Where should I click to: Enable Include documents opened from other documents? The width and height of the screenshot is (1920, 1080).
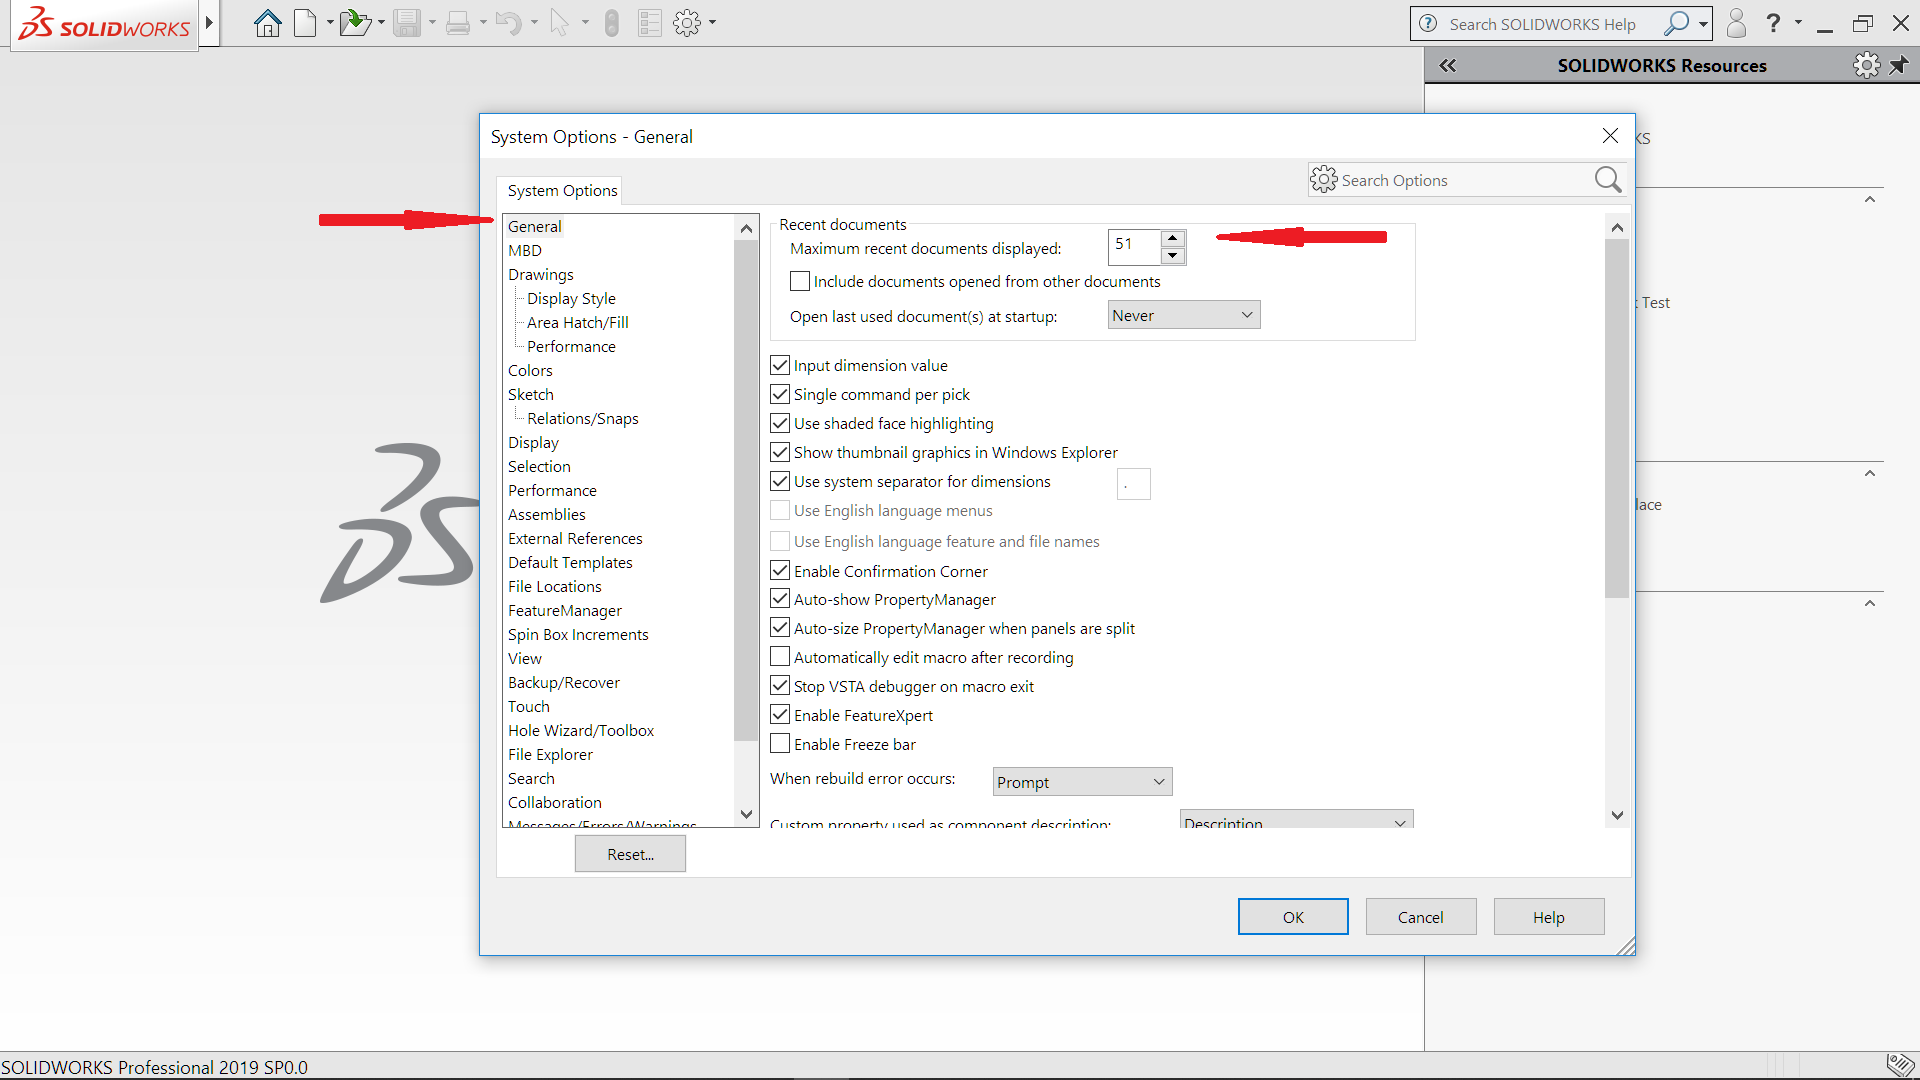[x=800, y=282]
